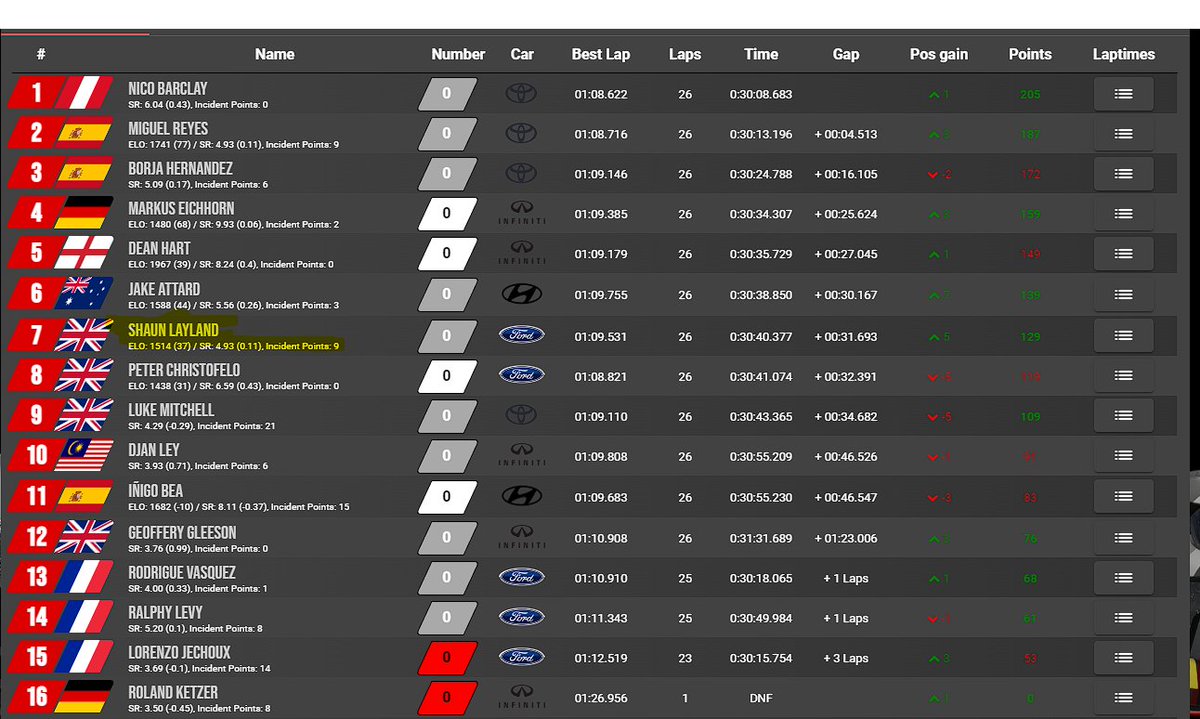Click Ford logo in Shaun Layland row
Image resolution: width=1200 pixels, height=719 pixels.
coord(521,335)
